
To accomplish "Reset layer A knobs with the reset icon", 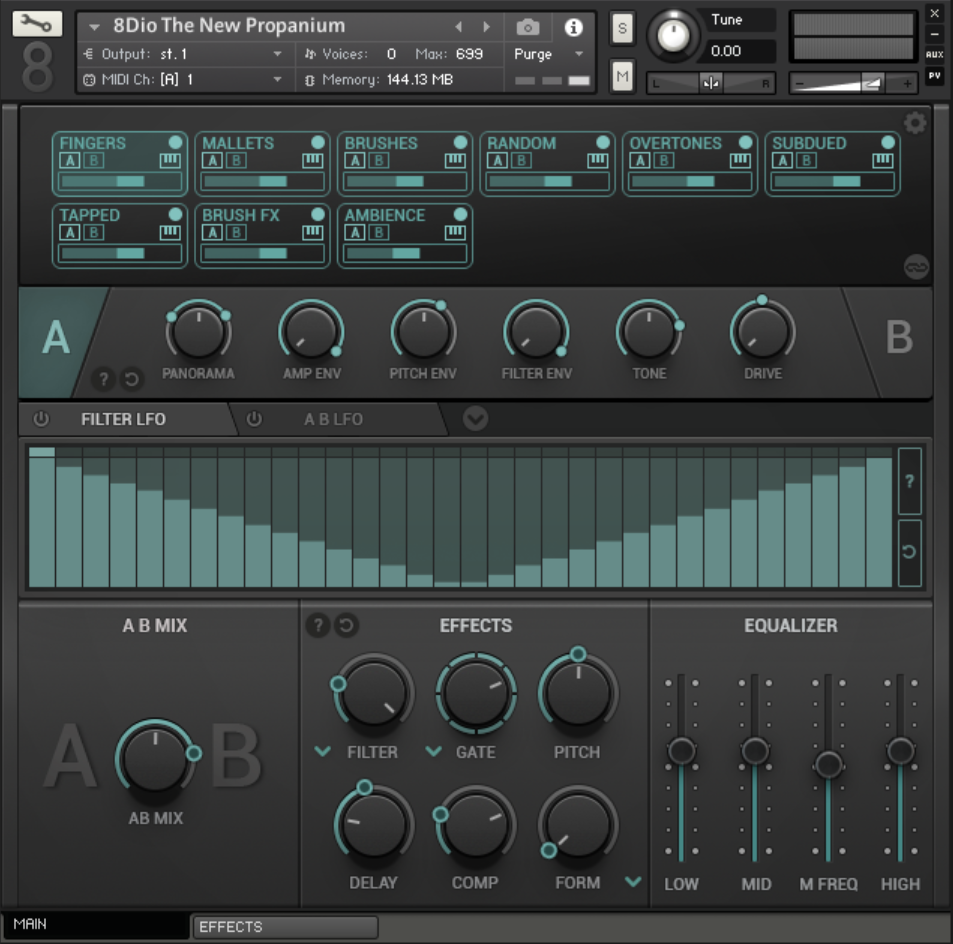I will 131,379.
